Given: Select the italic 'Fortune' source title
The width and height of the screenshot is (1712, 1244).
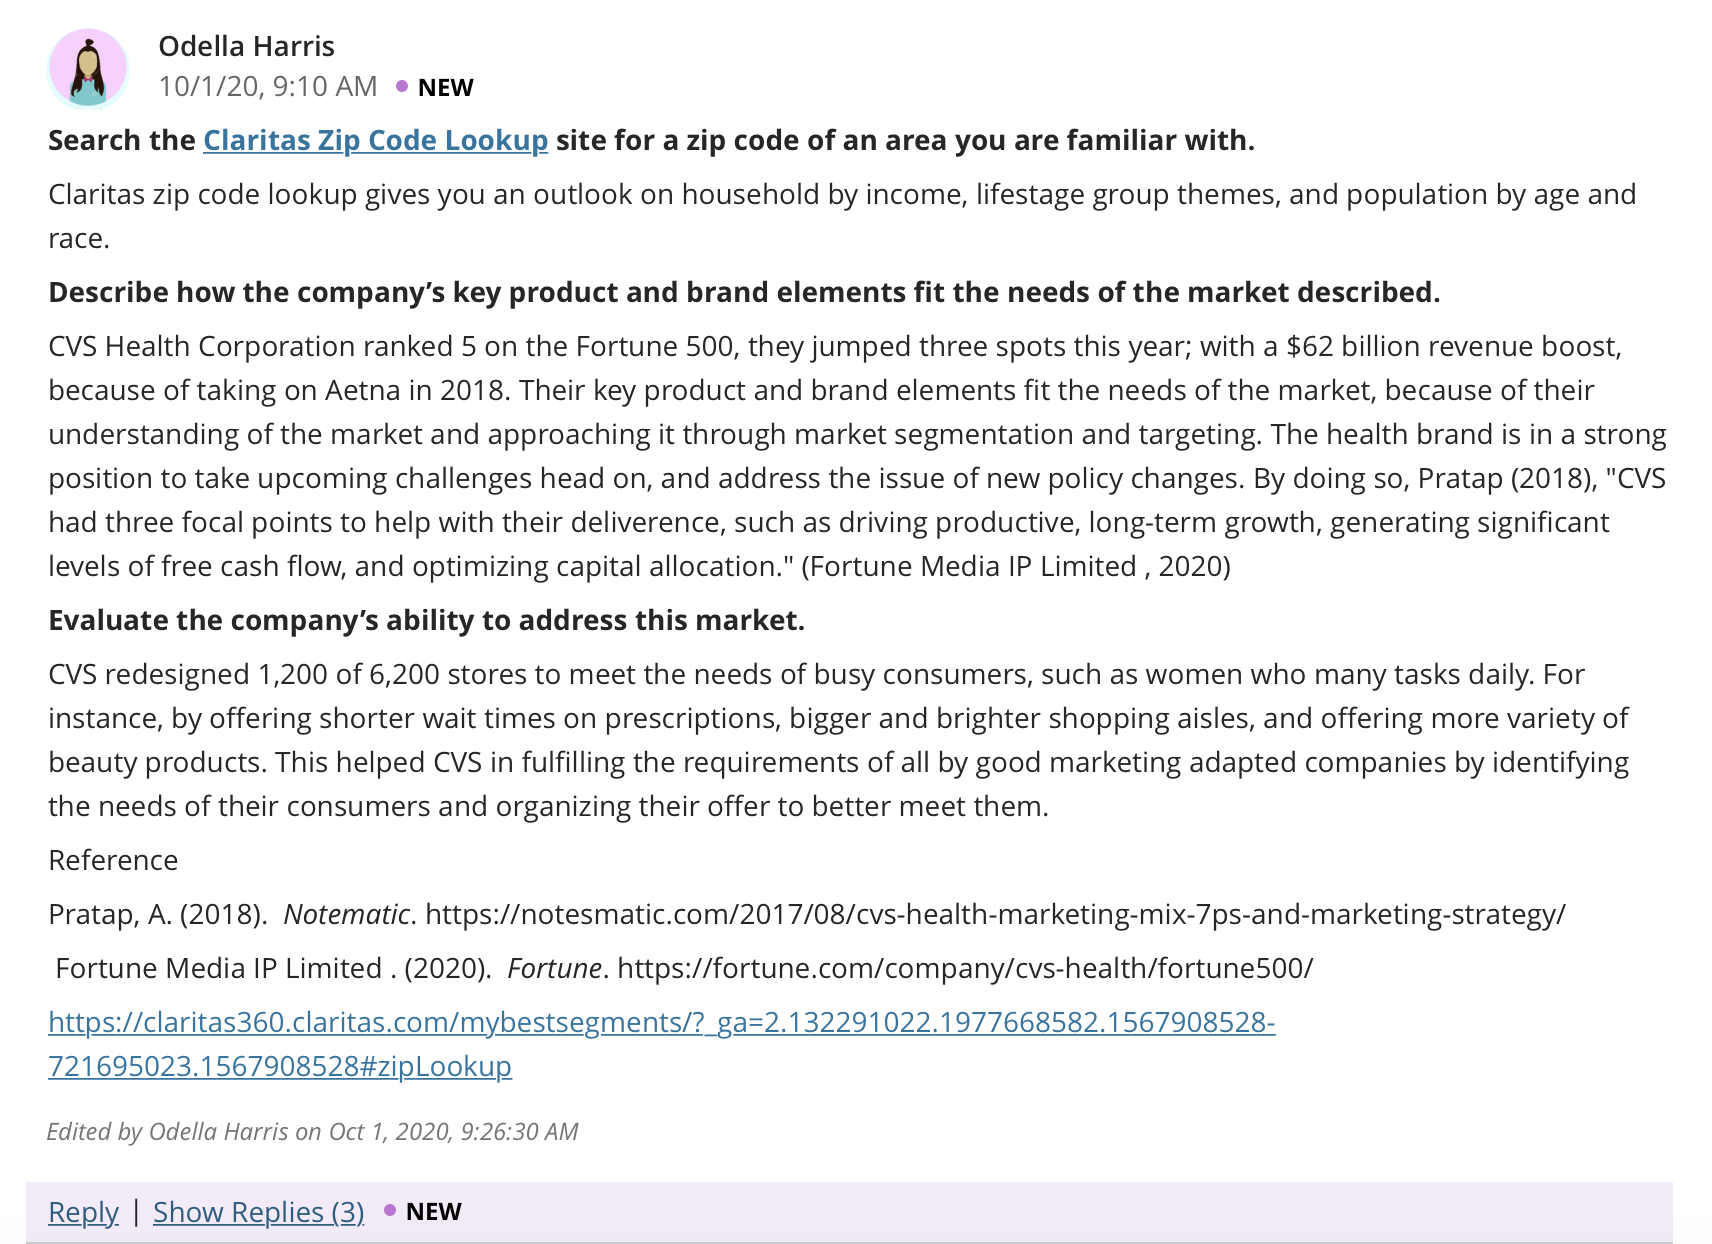Looking at the screenshot, I should click(554, 969).
